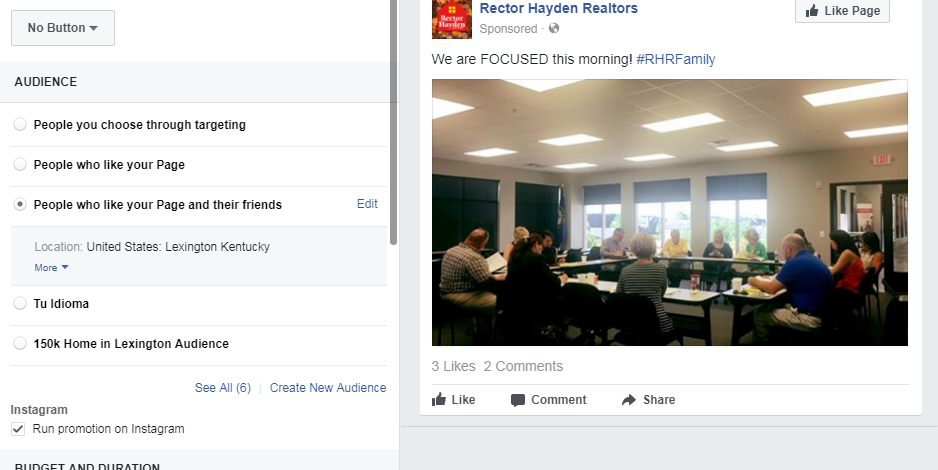Select People who like your Page radio
The height and width of the screenshot is (470, 938).
pos(20,164)
